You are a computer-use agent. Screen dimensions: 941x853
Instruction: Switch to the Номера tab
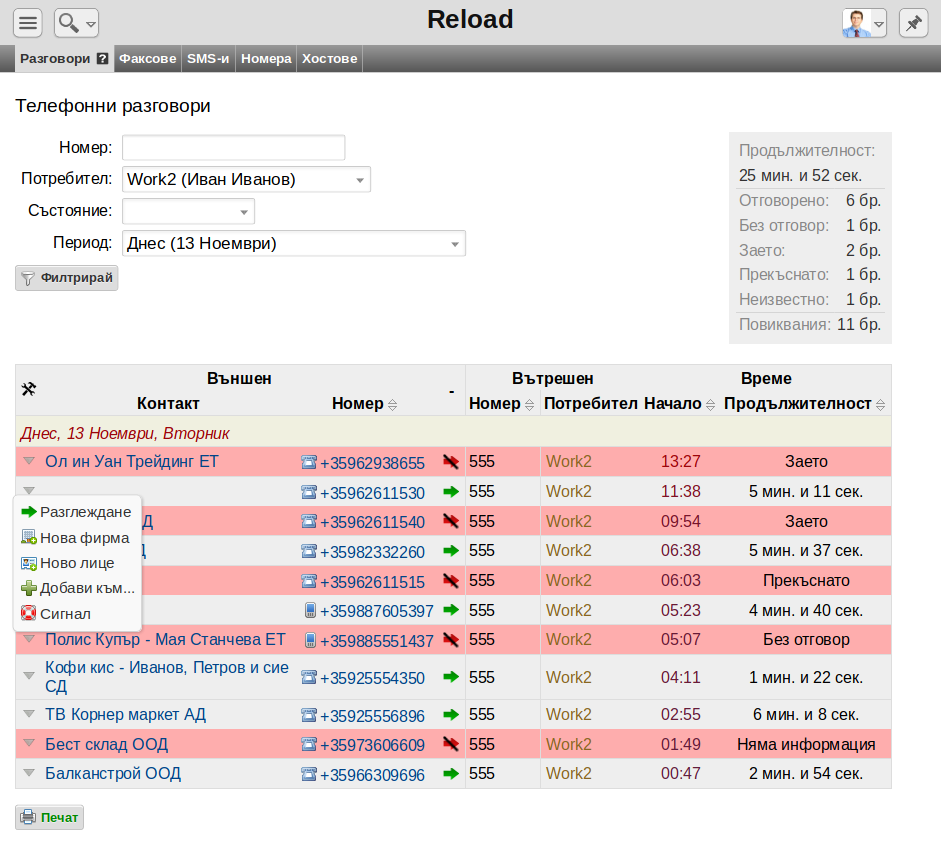coord(266,59)
